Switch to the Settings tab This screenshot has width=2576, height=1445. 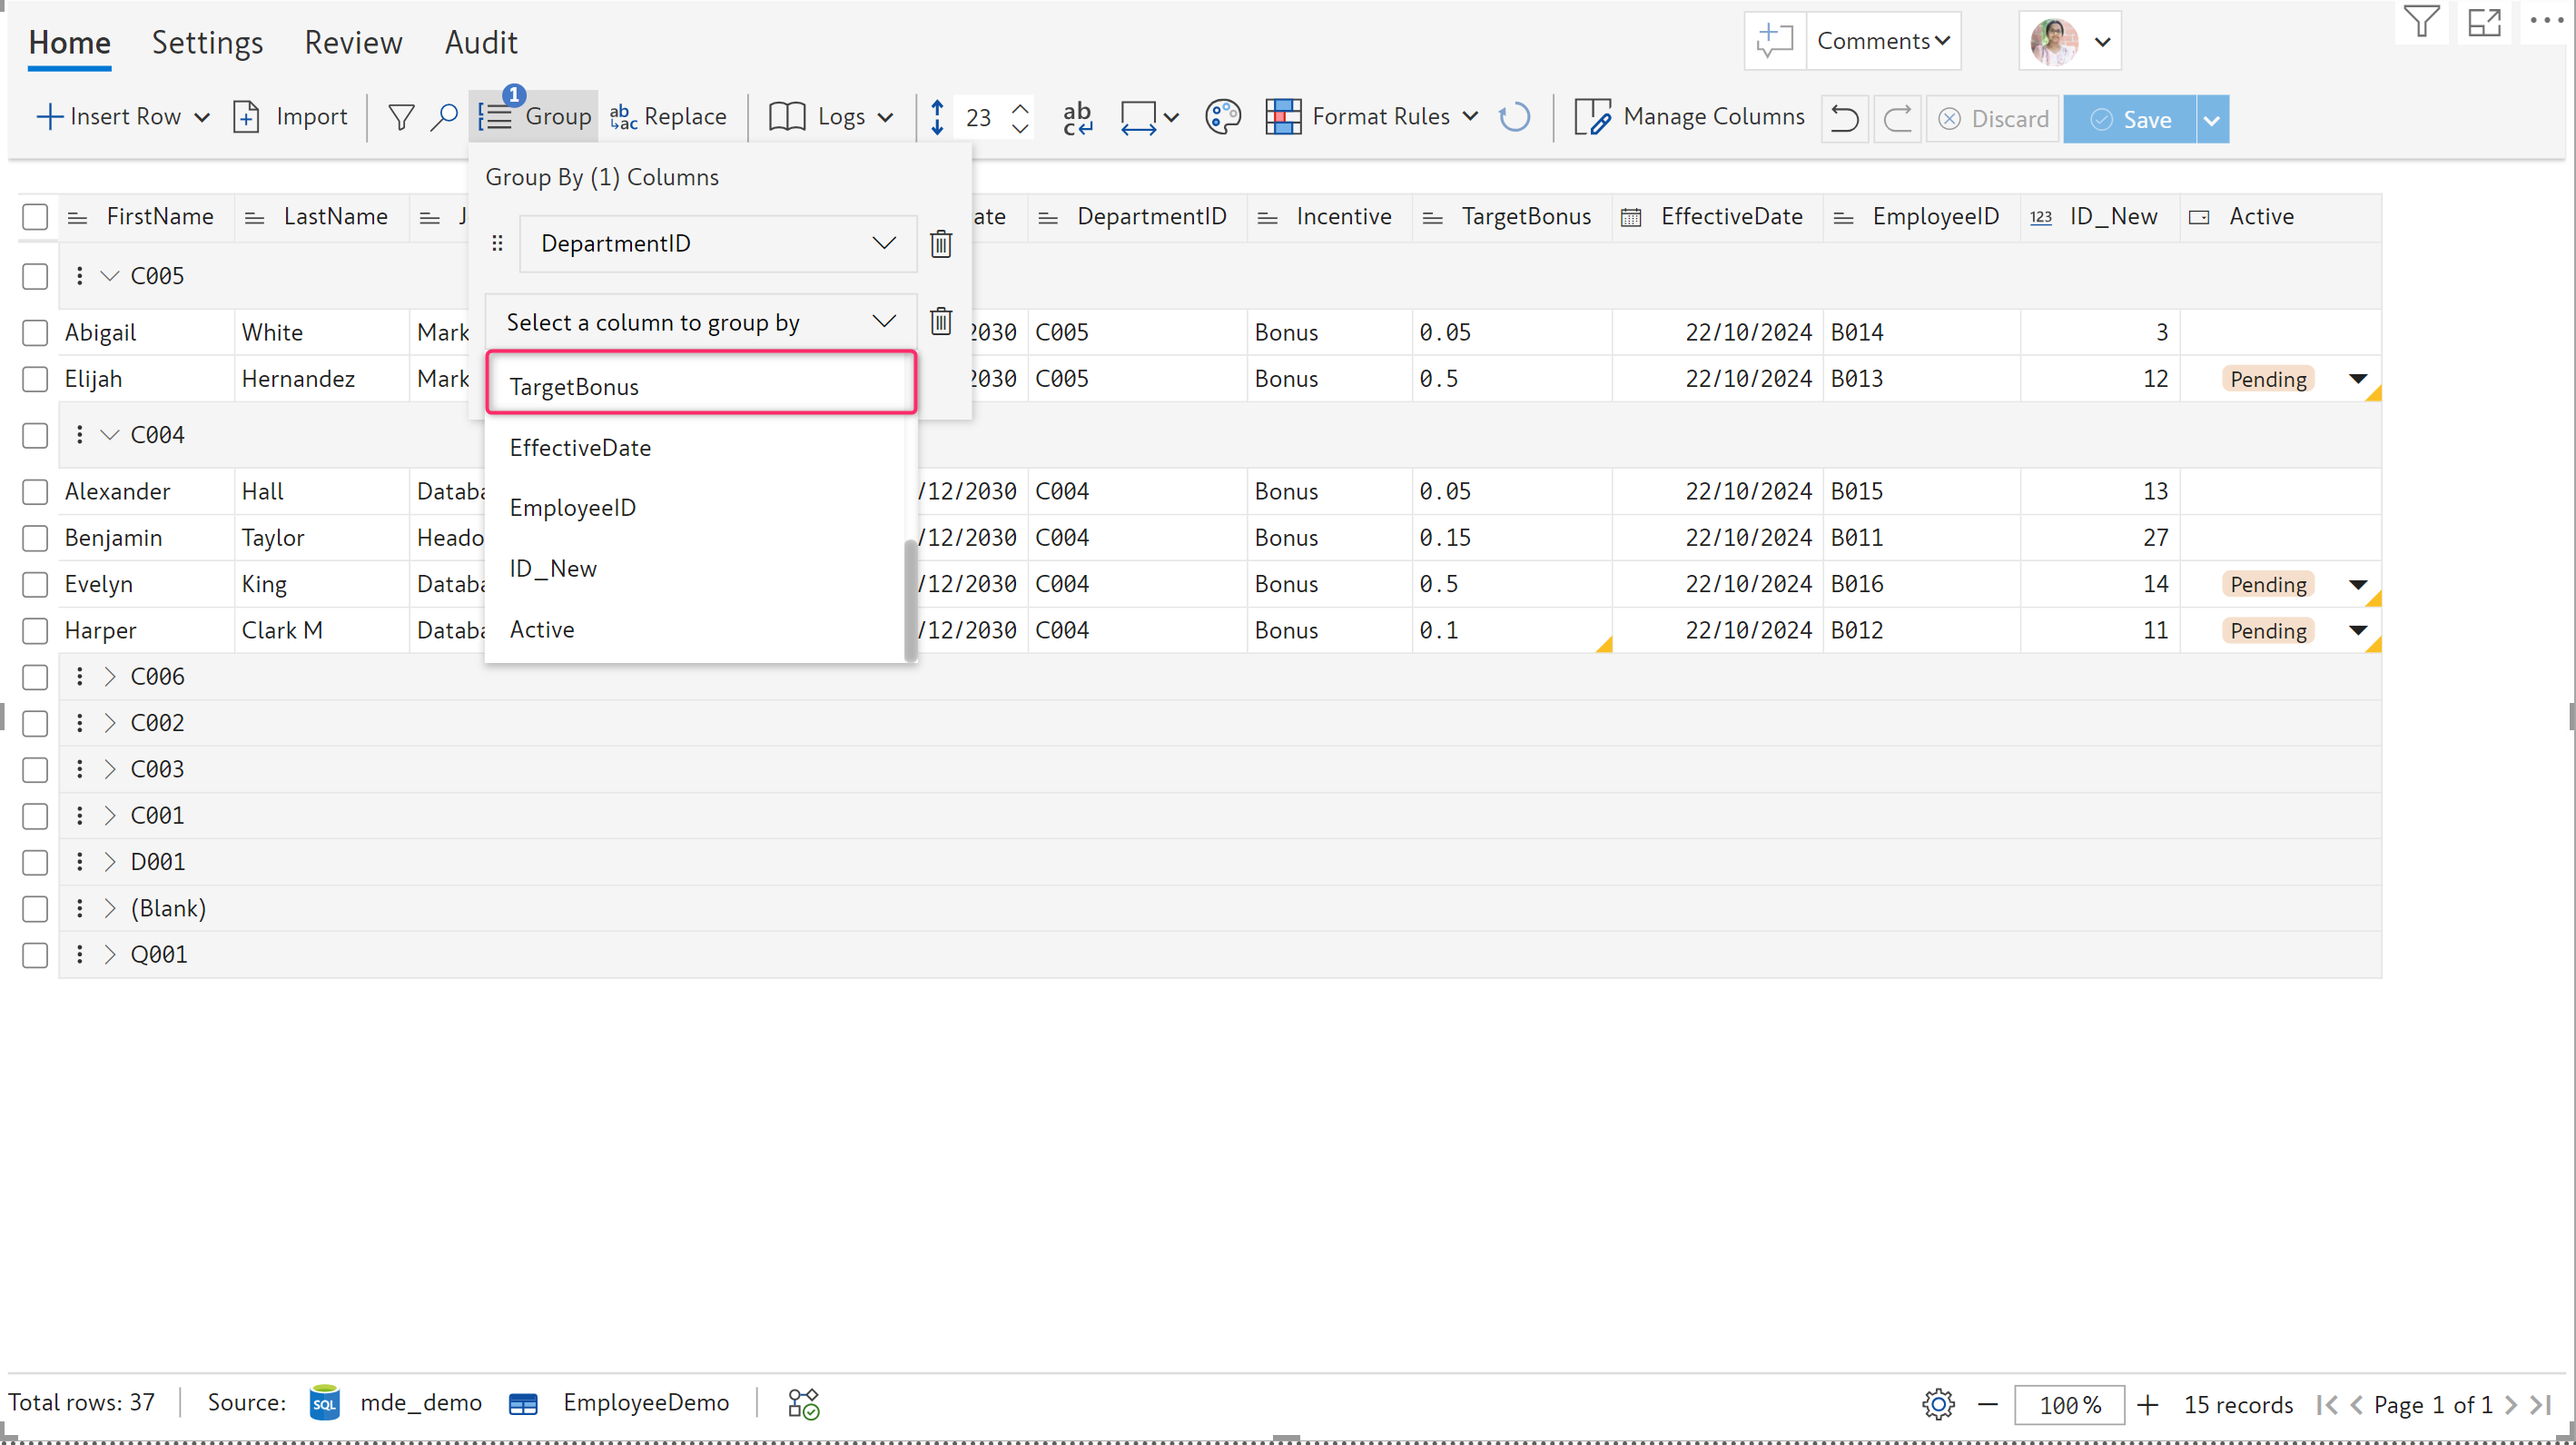point(207,42)
